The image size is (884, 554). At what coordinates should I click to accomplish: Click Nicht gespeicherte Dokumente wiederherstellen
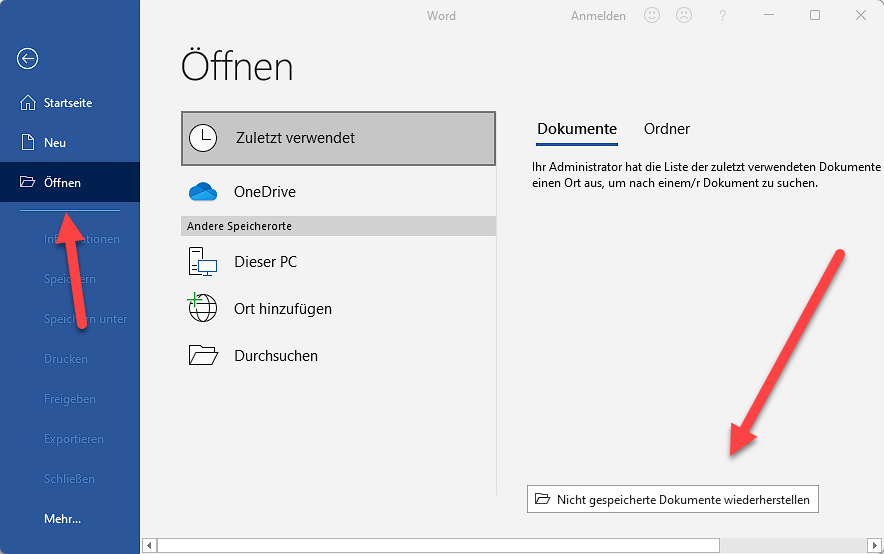pos(673,499)
